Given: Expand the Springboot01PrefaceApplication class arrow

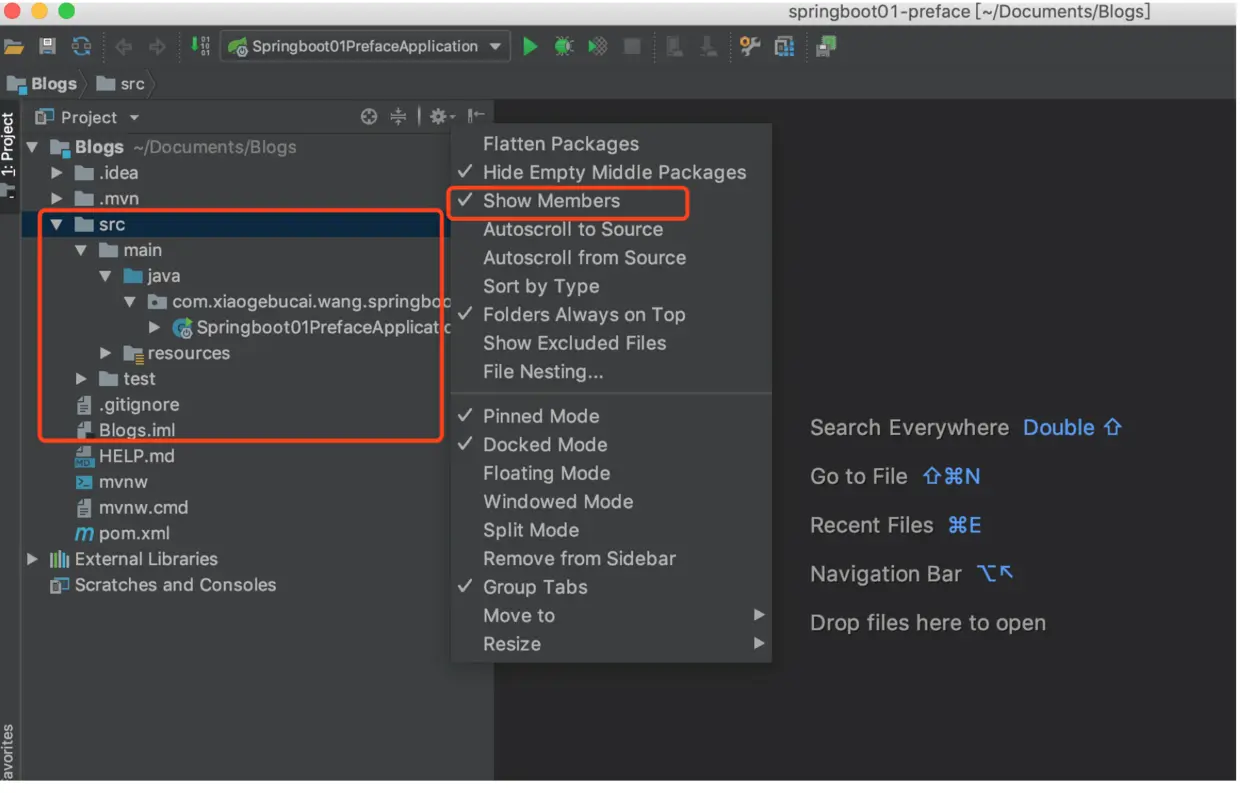Looking at the screenshot, I should pos(155,327).
